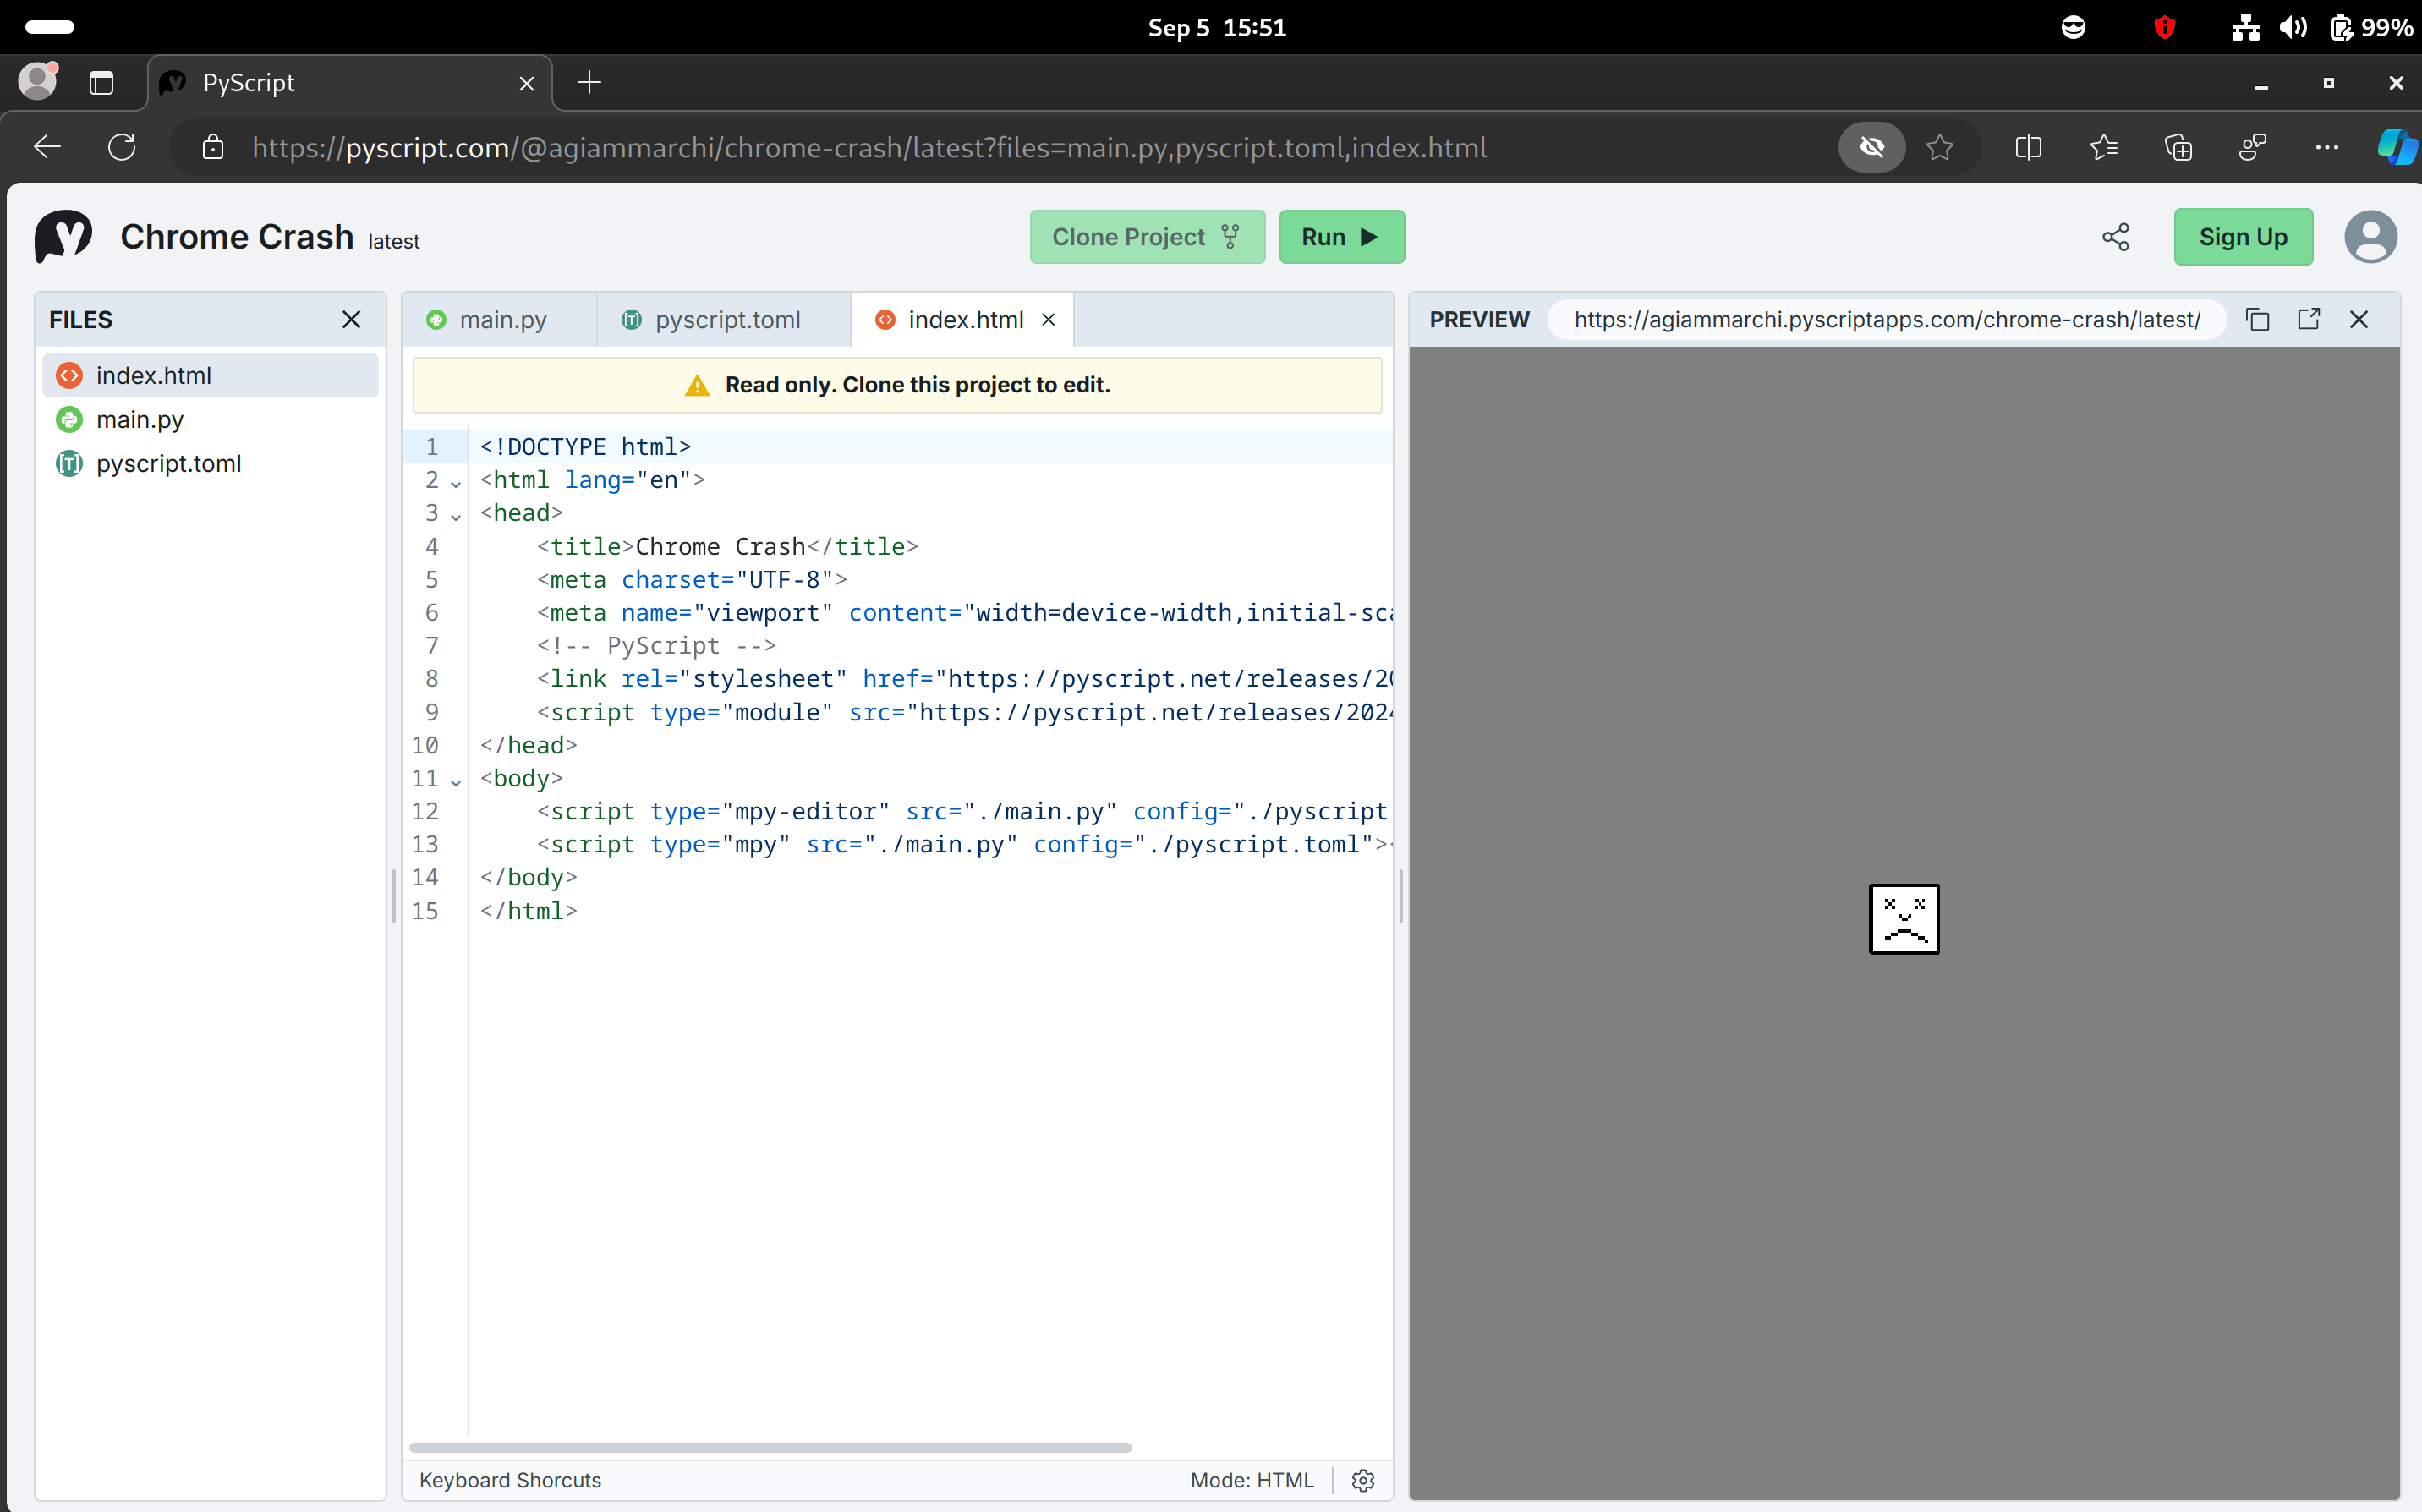Bookmark this page with star icon

1939,148
